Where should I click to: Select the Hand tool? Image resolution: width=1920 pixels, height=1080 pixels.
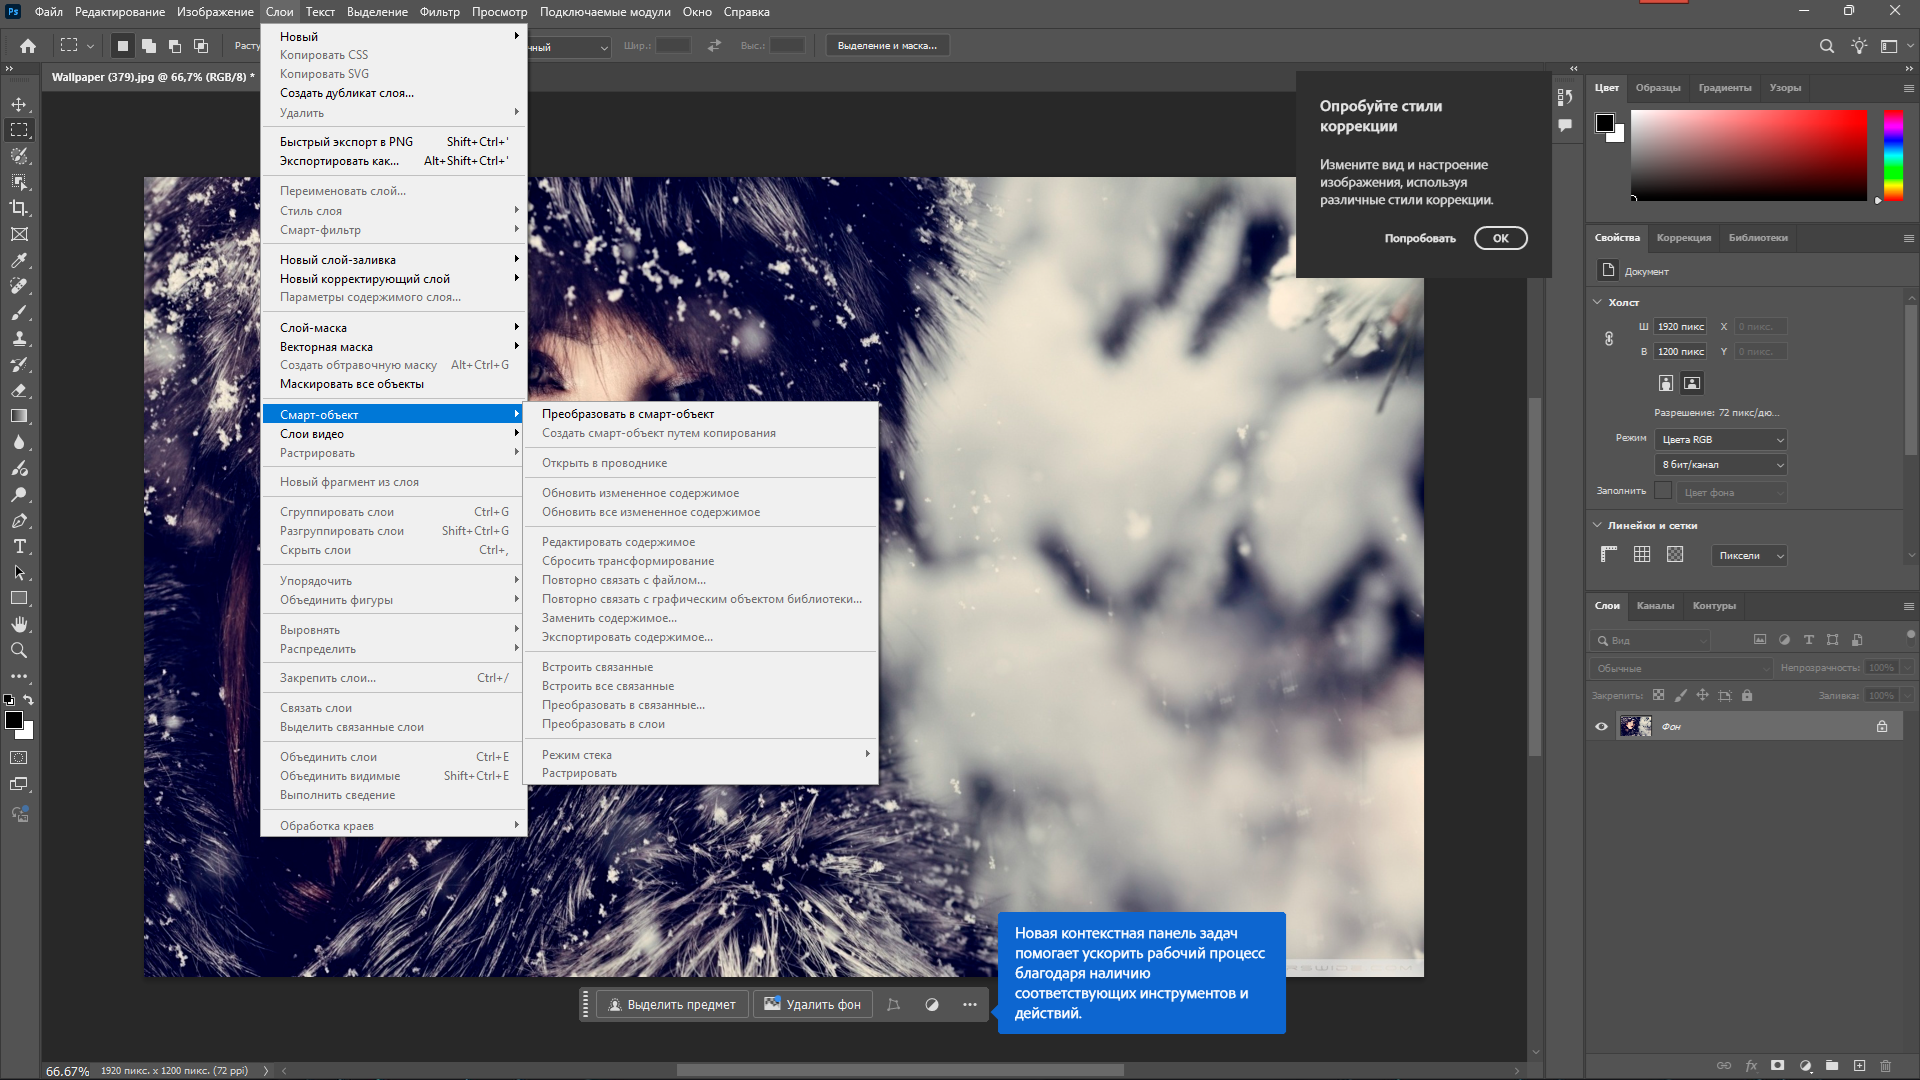coord(19,624)
